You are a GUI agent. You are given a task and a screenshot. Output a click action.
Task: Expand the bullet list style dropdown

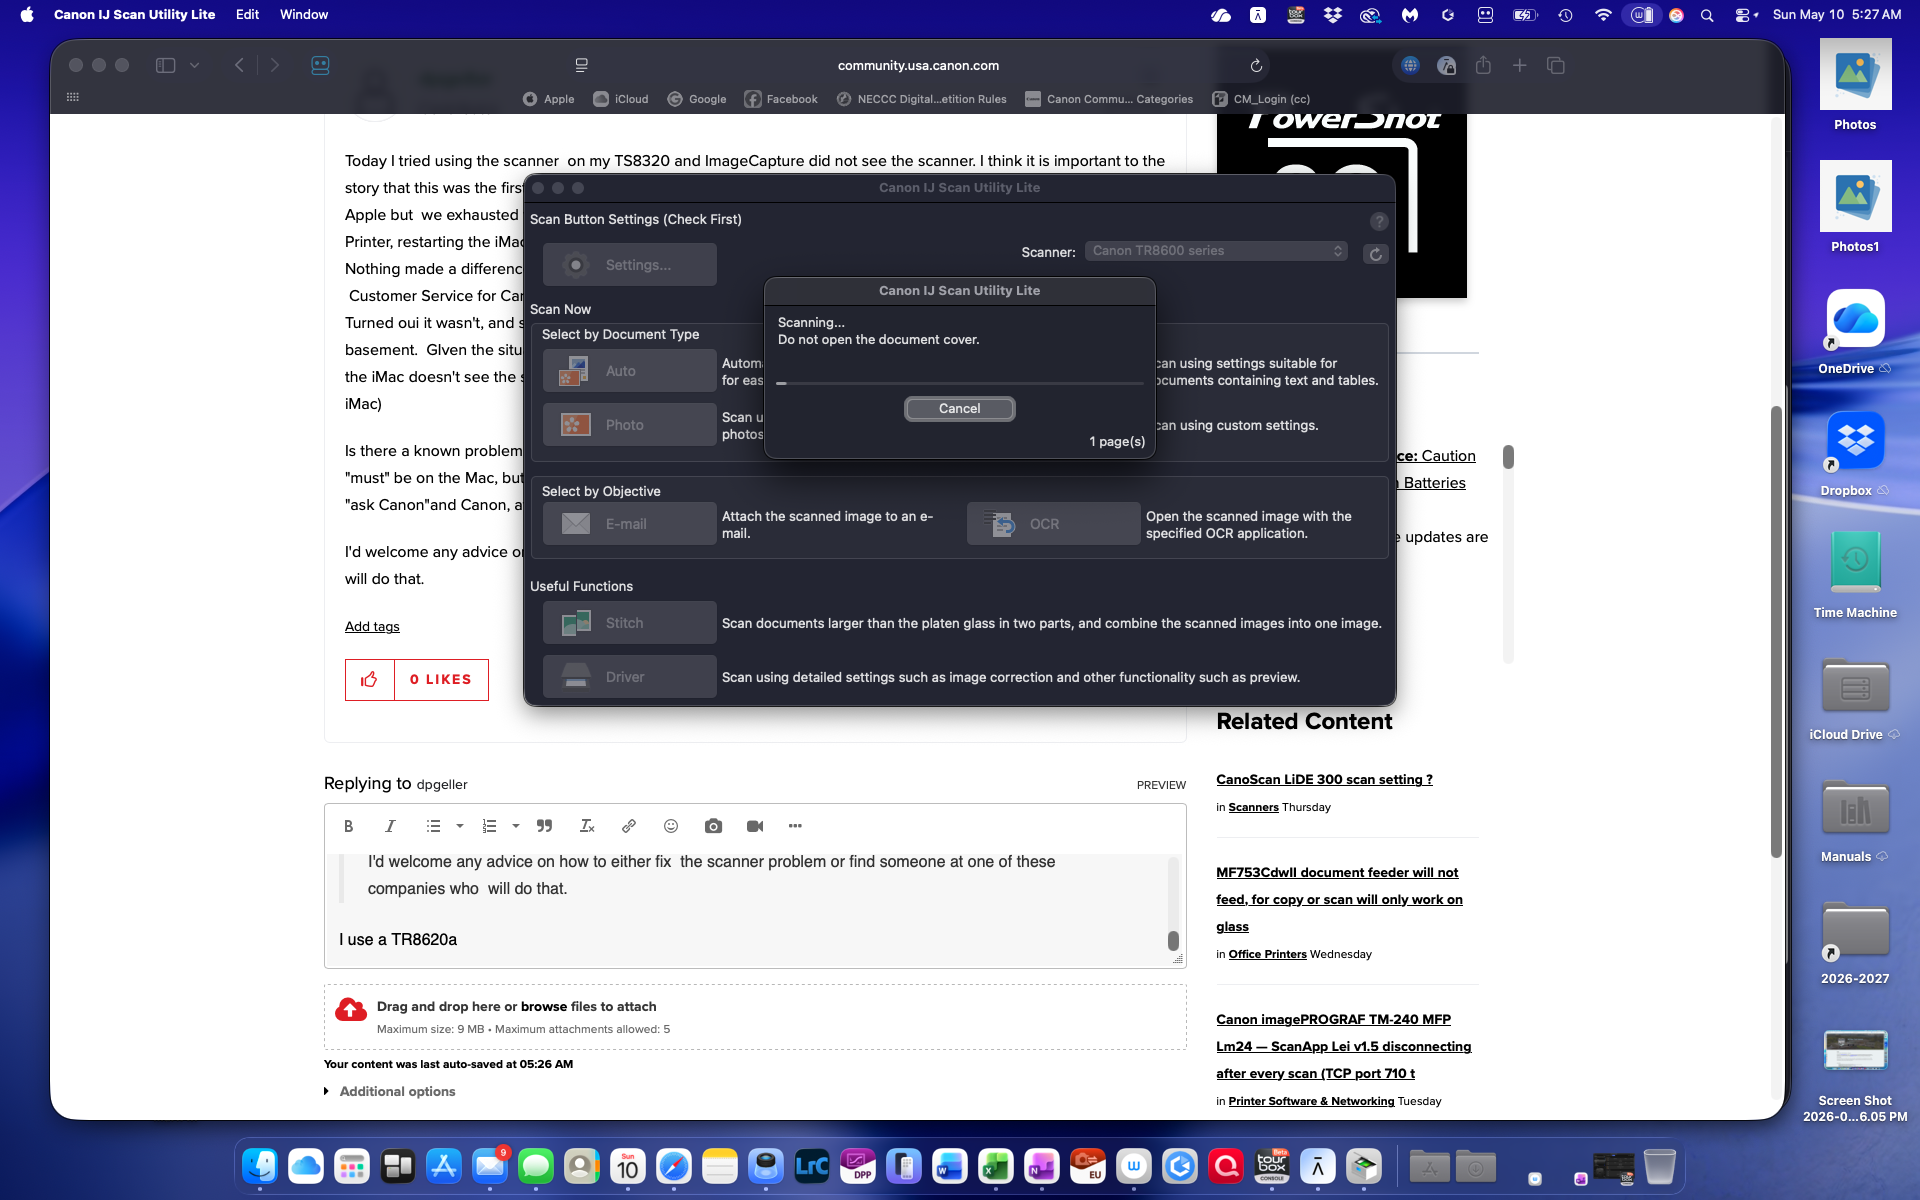tap(460, 826)
